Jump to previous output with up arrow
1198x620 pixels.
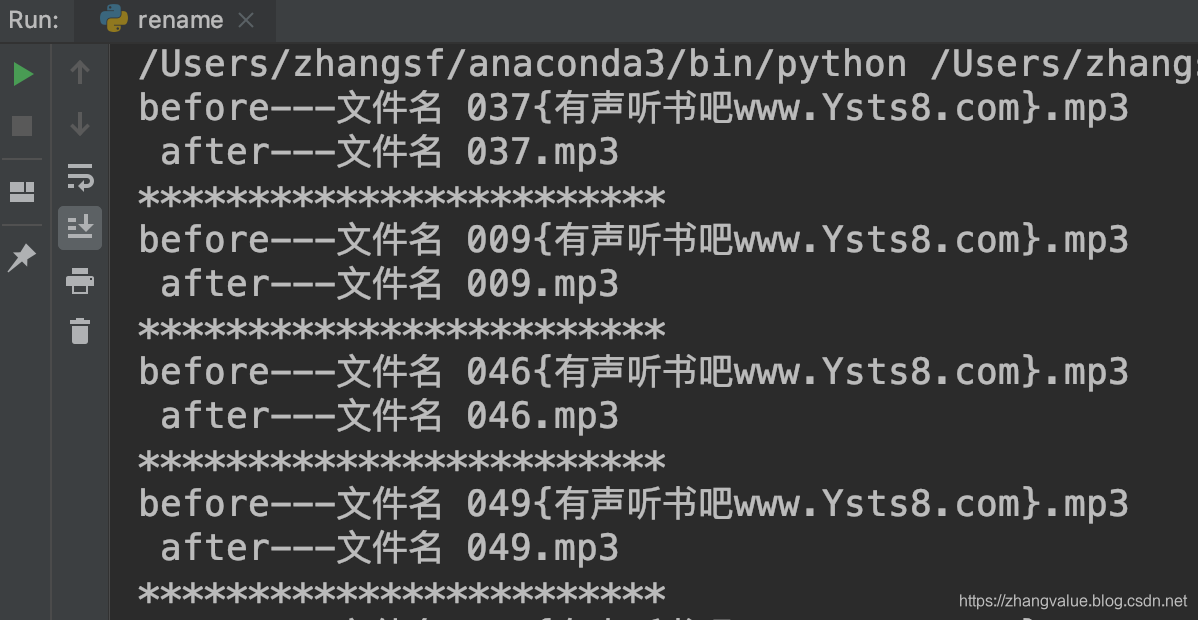tap(80, 71)
